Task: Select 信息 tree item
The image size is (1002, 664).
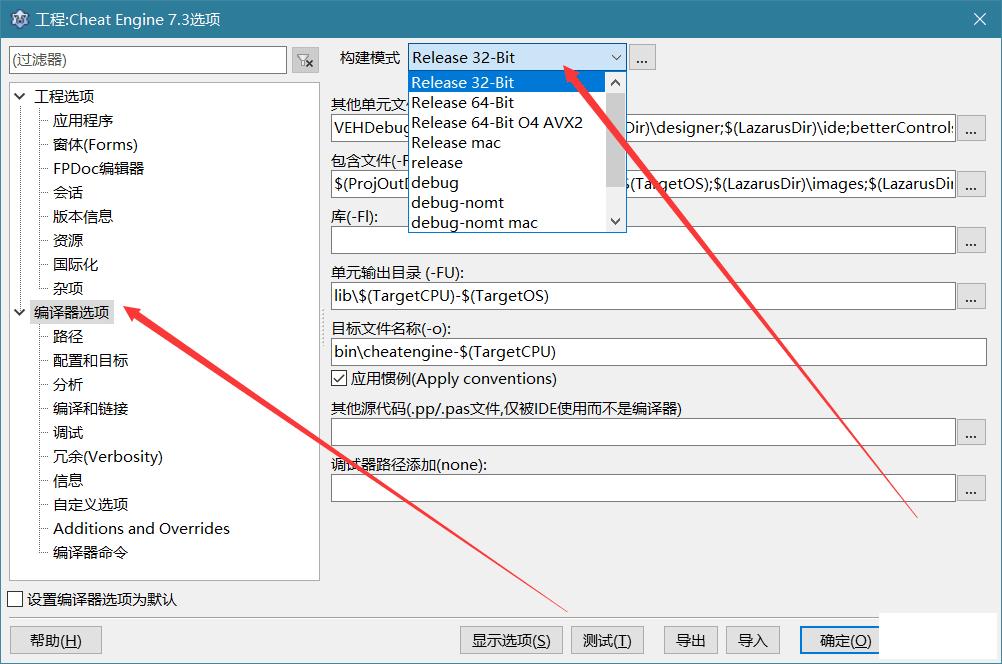Action: (68, 481)
